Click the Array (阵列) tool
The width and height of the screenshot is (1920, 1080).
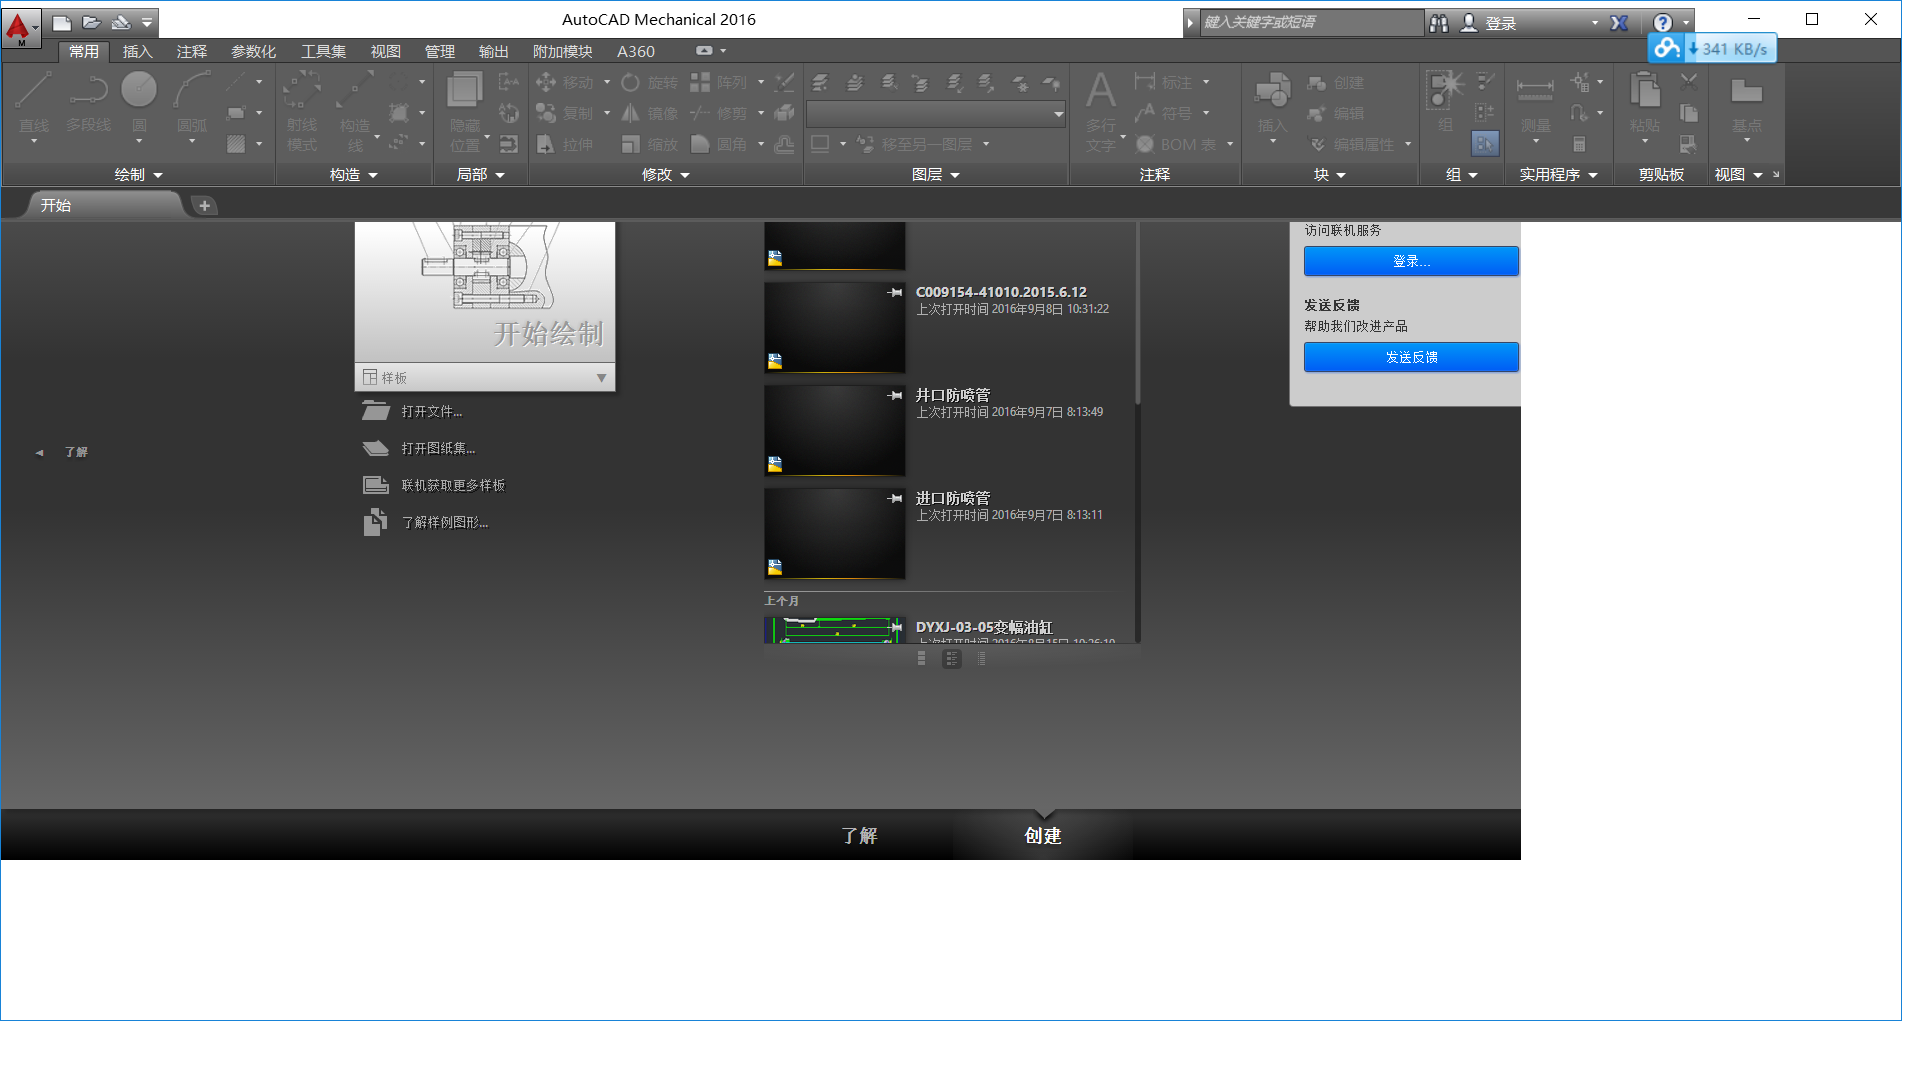point(719,82)
